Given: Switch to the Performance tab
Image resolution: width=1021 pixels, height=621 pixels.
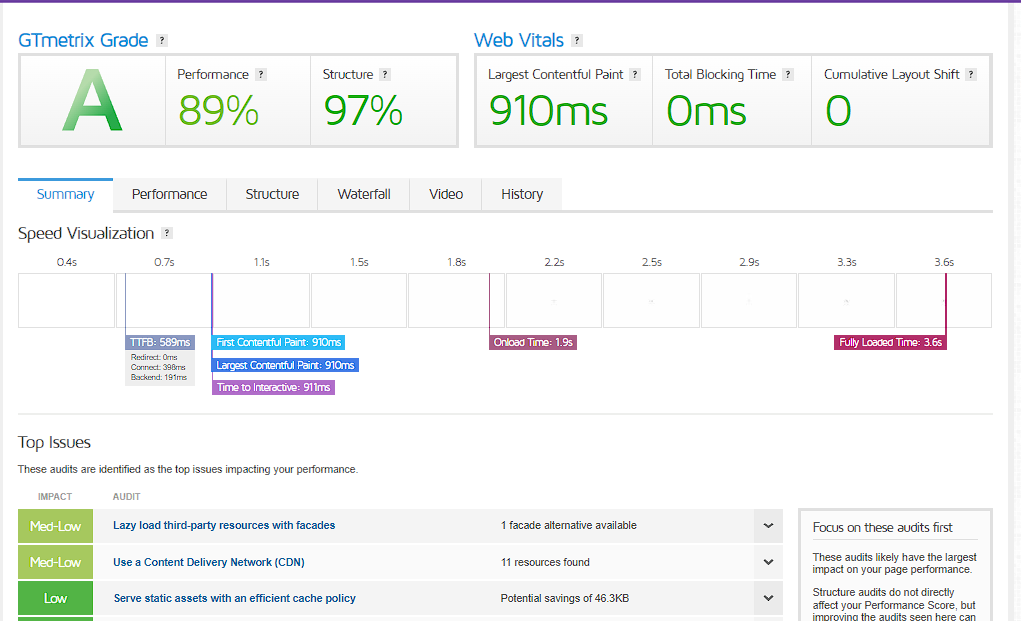Looking at the screenshot, I should click(169, 194).
